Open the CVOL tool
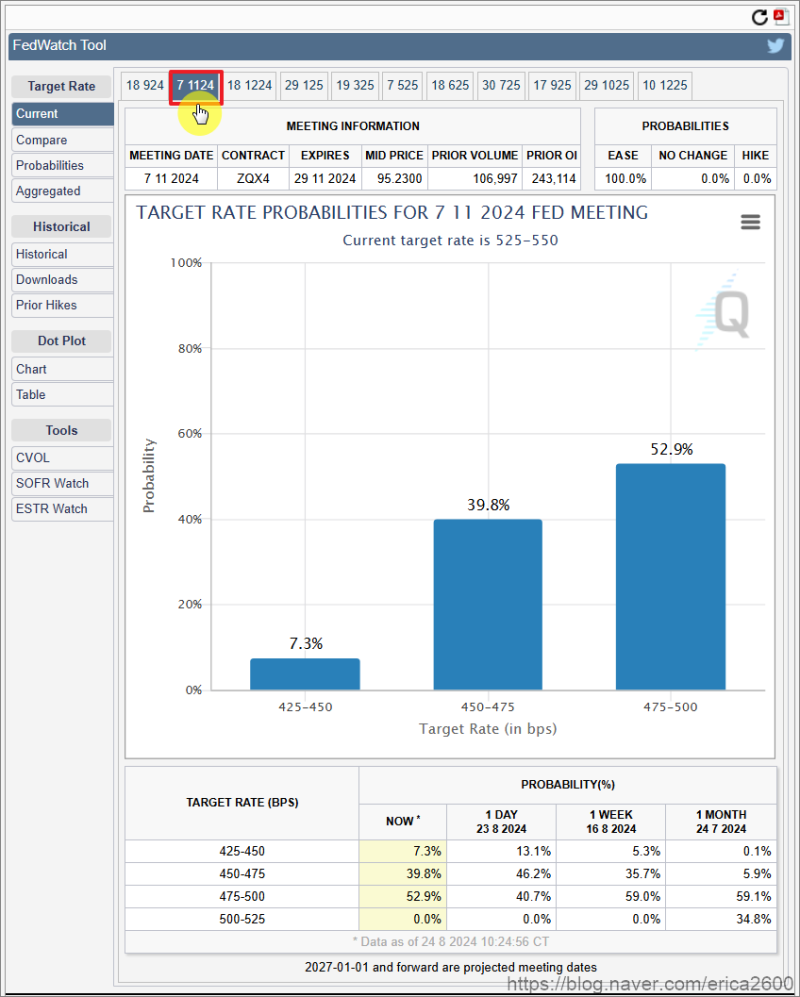This screenshot has height=997, width=800. click(62, 458)
